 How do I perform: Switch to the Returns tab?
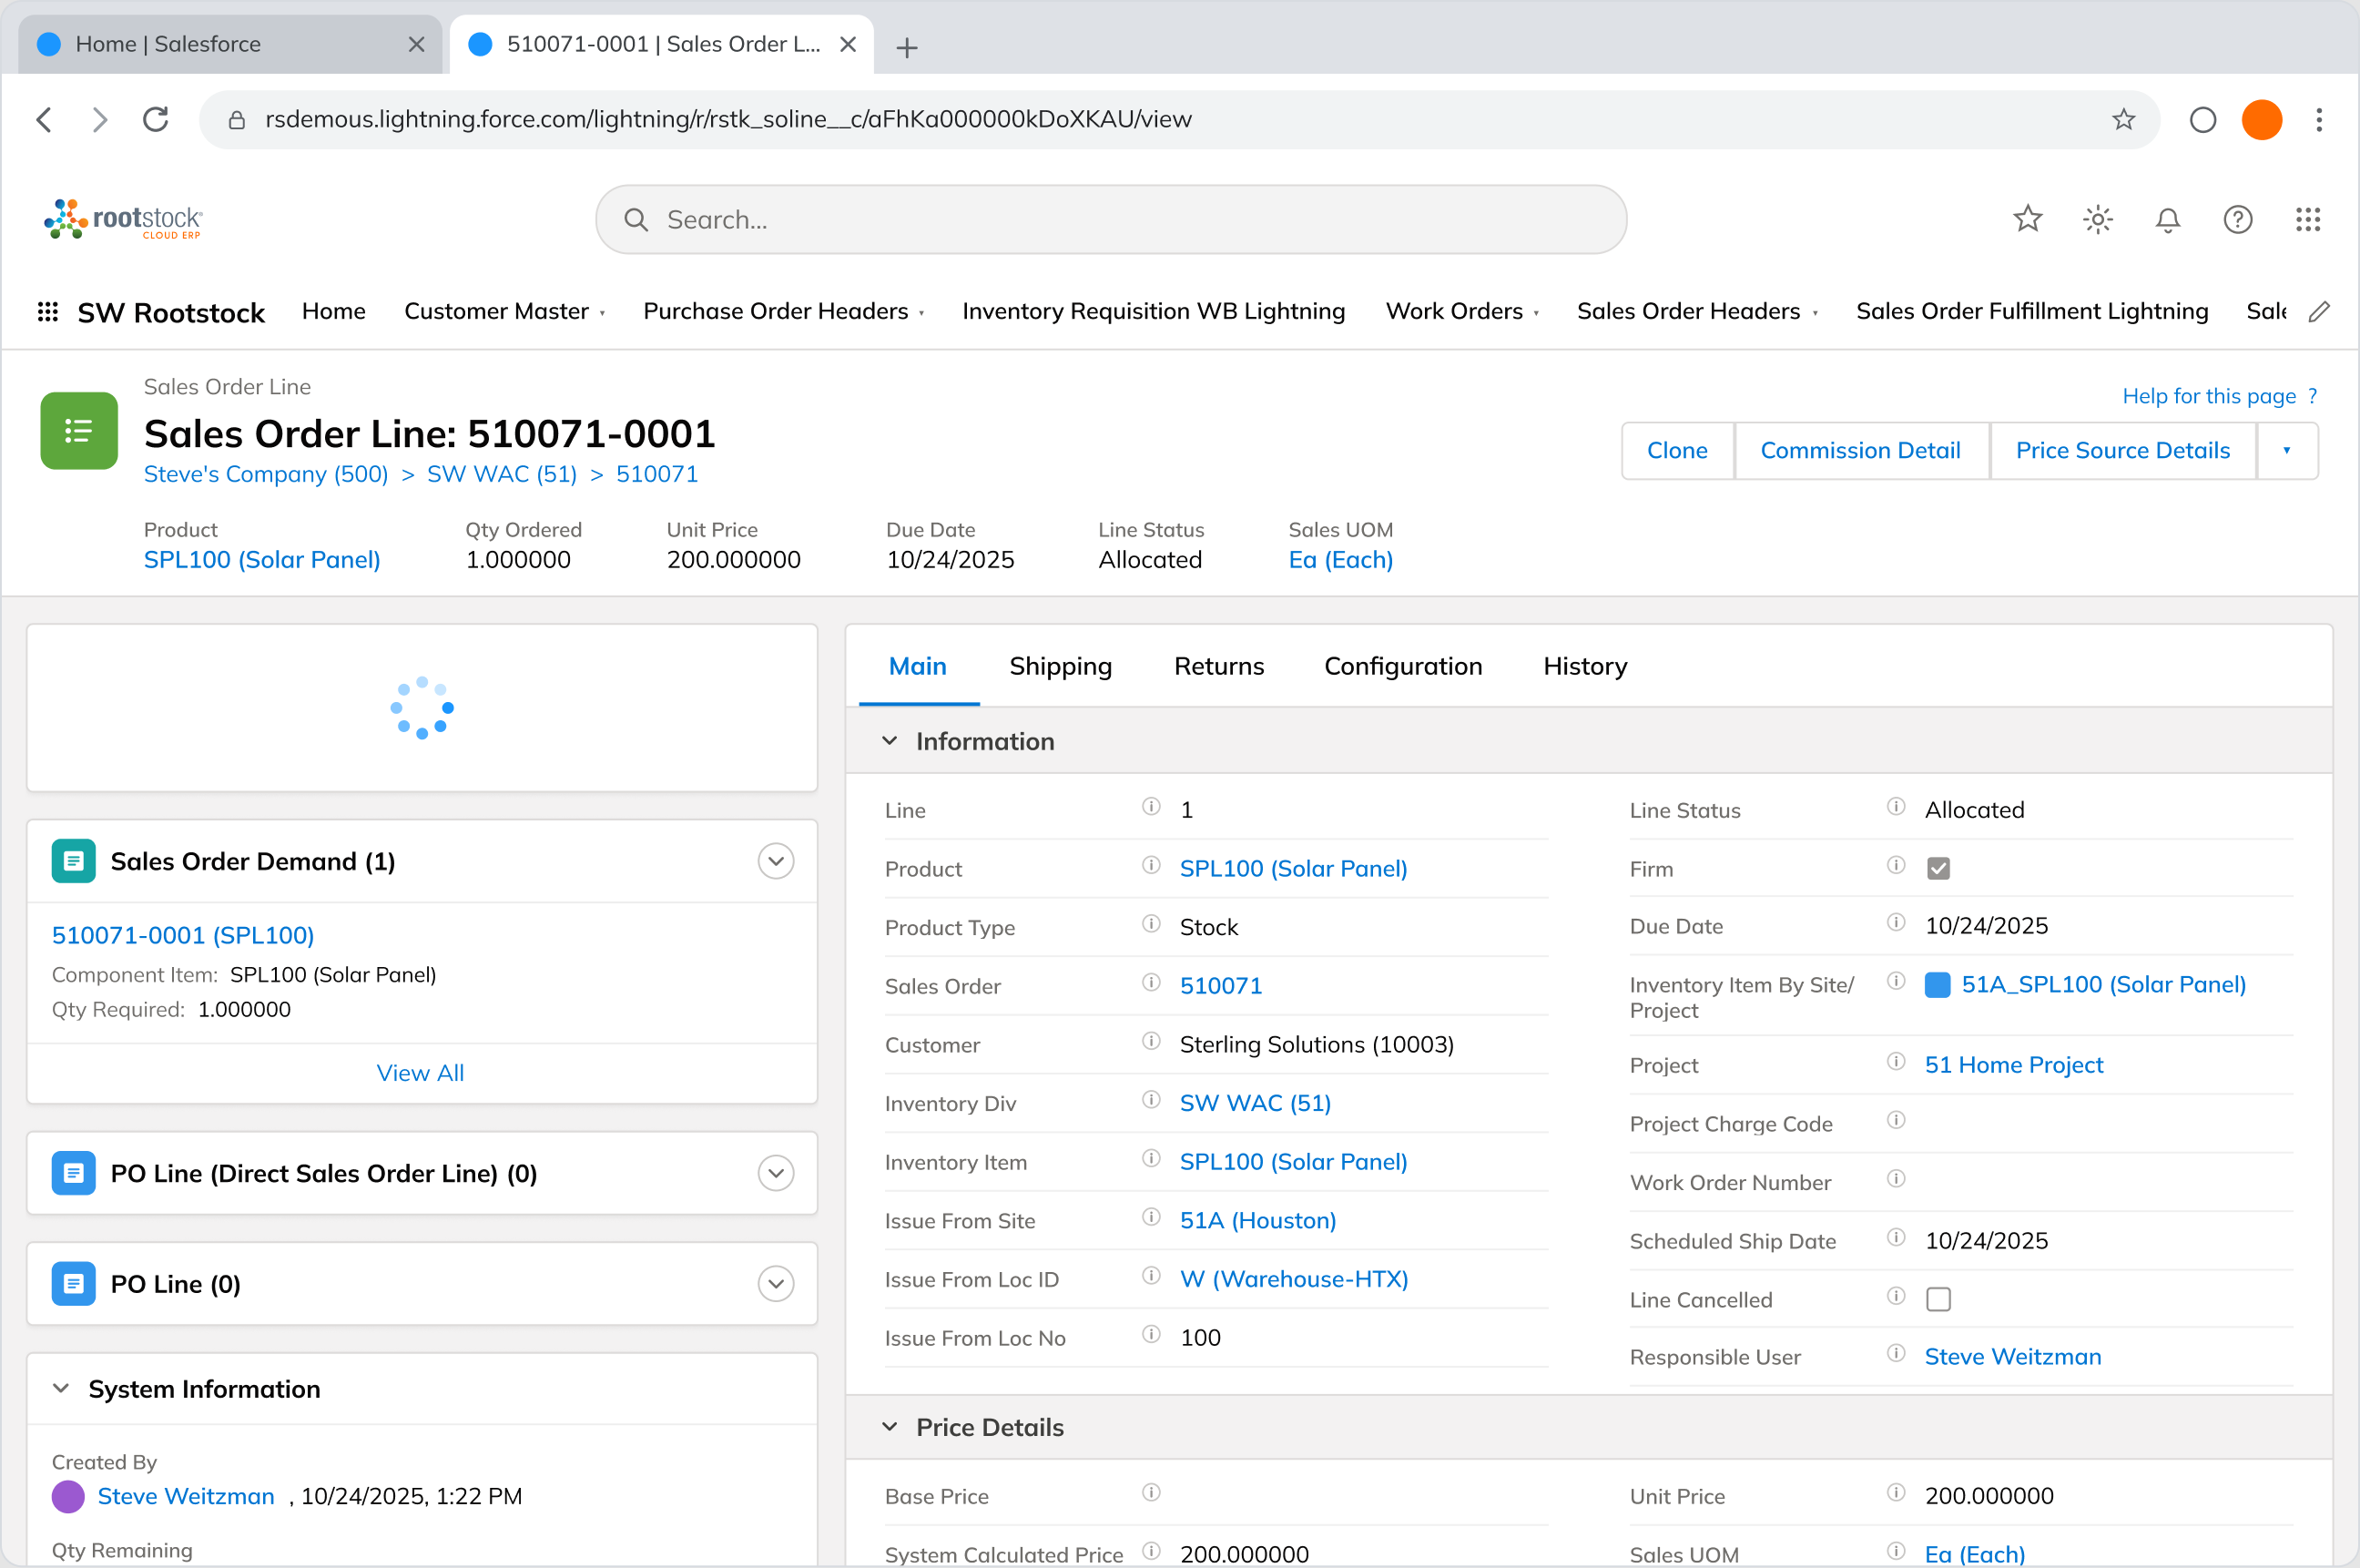1219,666
